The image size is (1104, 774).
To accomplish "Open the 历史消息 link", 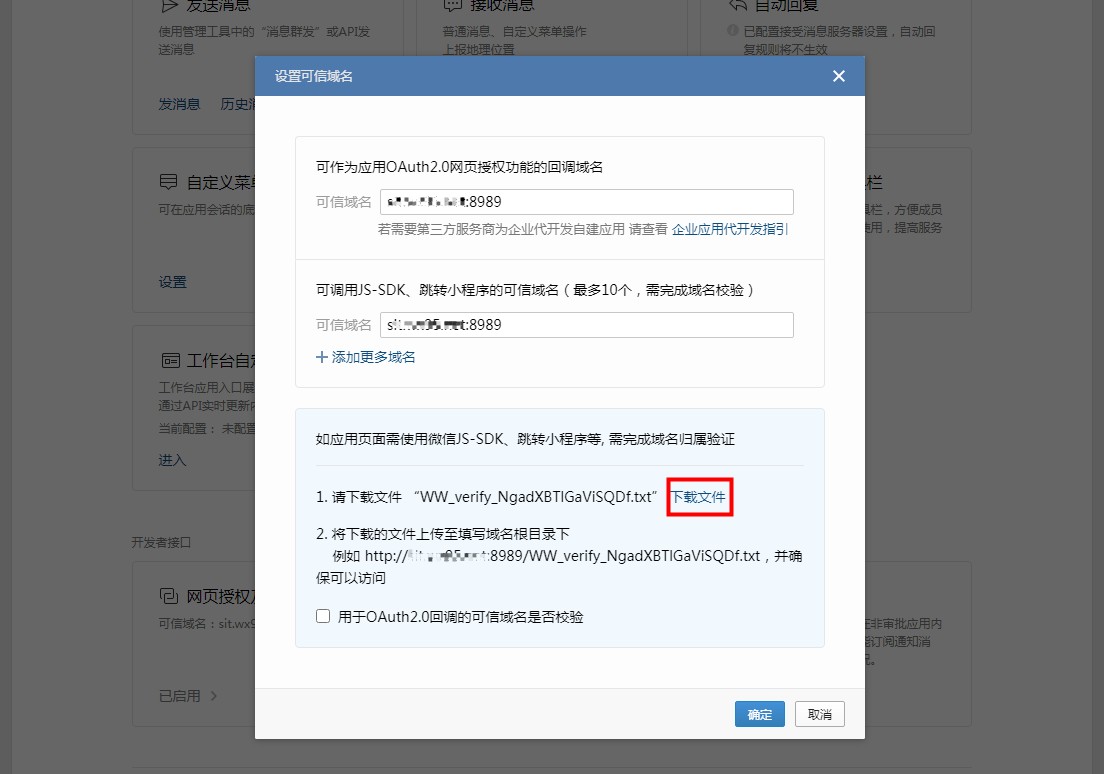I will coord(238,104).
